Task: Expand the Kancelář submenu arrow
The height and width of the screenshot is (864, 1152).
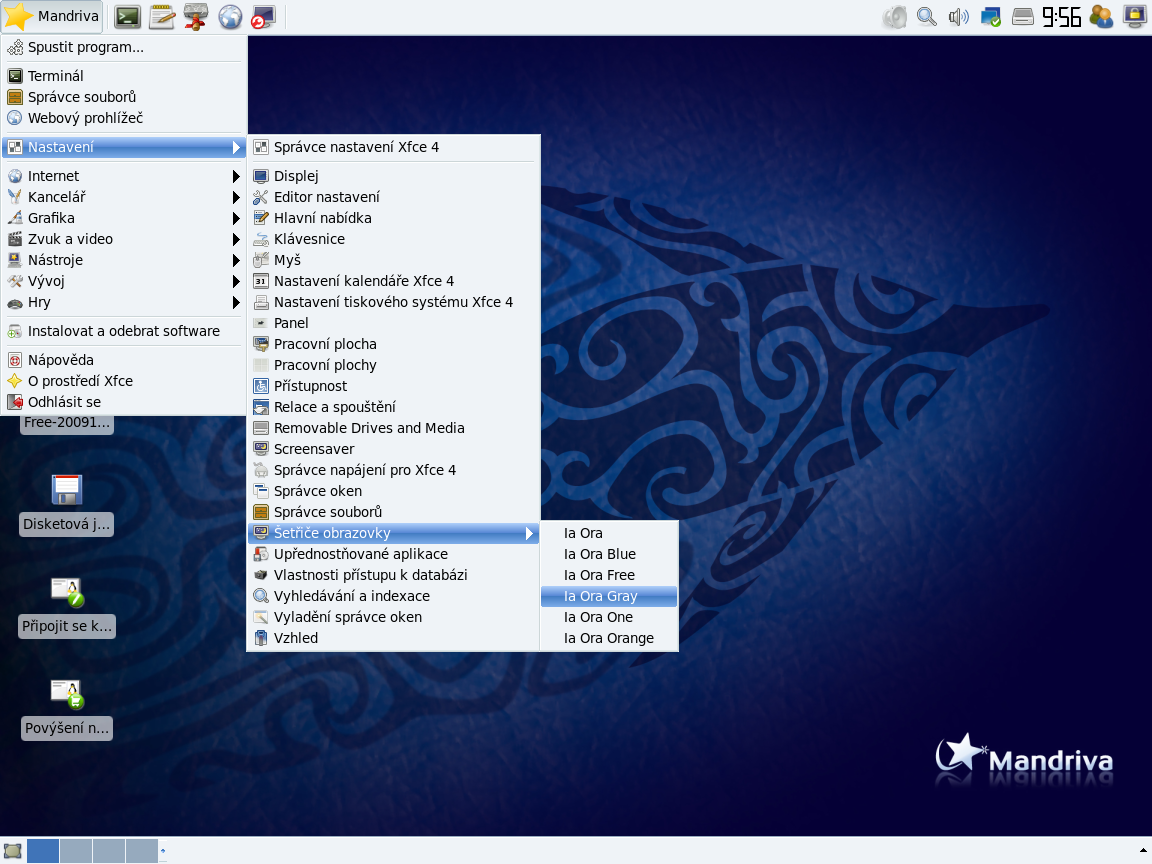Action: [x=236, y=197]
